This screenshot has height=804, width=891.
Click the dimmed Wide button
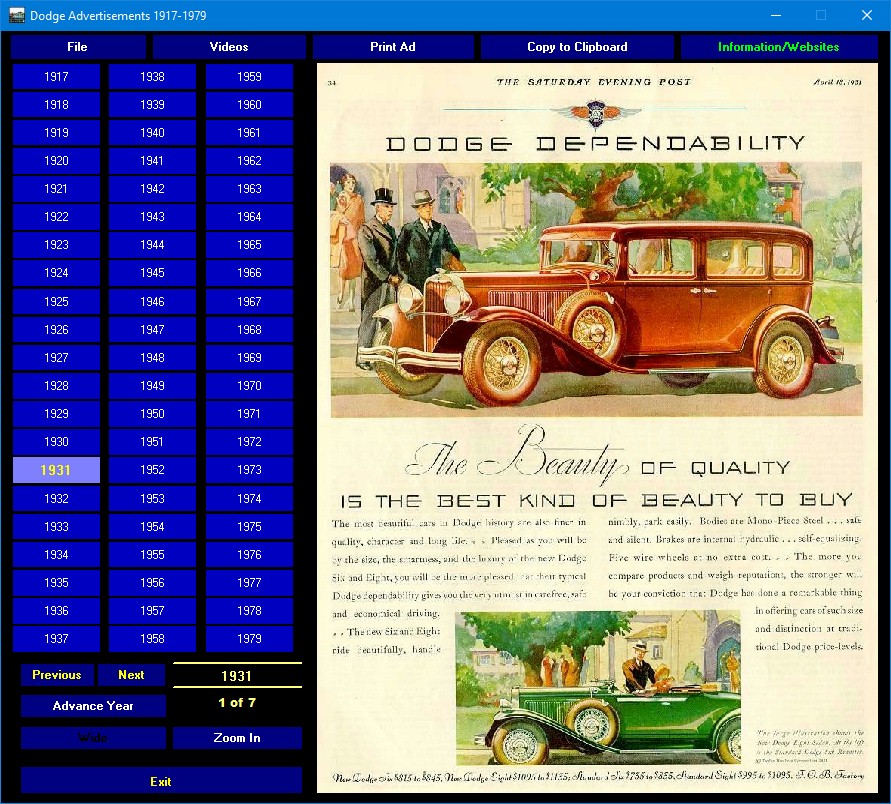pos(93,738)
